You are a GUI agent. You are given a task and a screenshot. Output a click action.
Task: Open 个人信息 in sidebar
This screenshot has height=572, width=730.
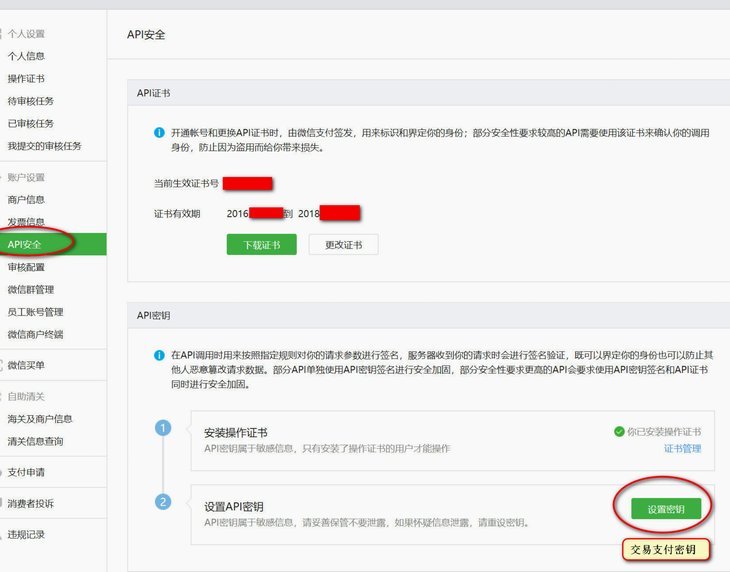(26, 56)
